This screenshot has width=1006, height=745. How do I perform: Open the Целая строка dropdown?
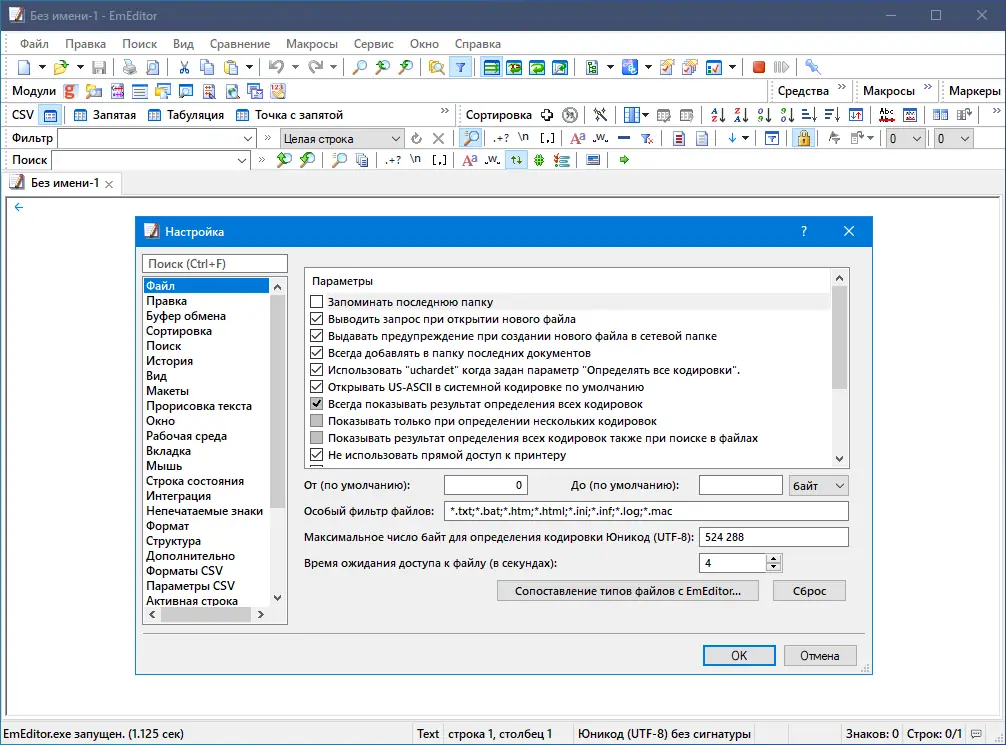tap(342, 139)
